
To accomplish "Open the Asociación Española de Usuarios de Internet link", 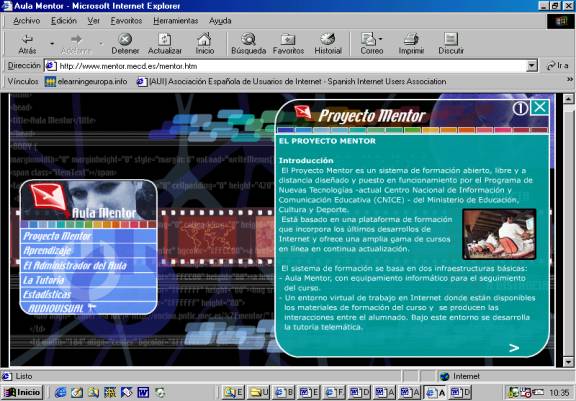I will pyautogui.click(x=291, y=82).
